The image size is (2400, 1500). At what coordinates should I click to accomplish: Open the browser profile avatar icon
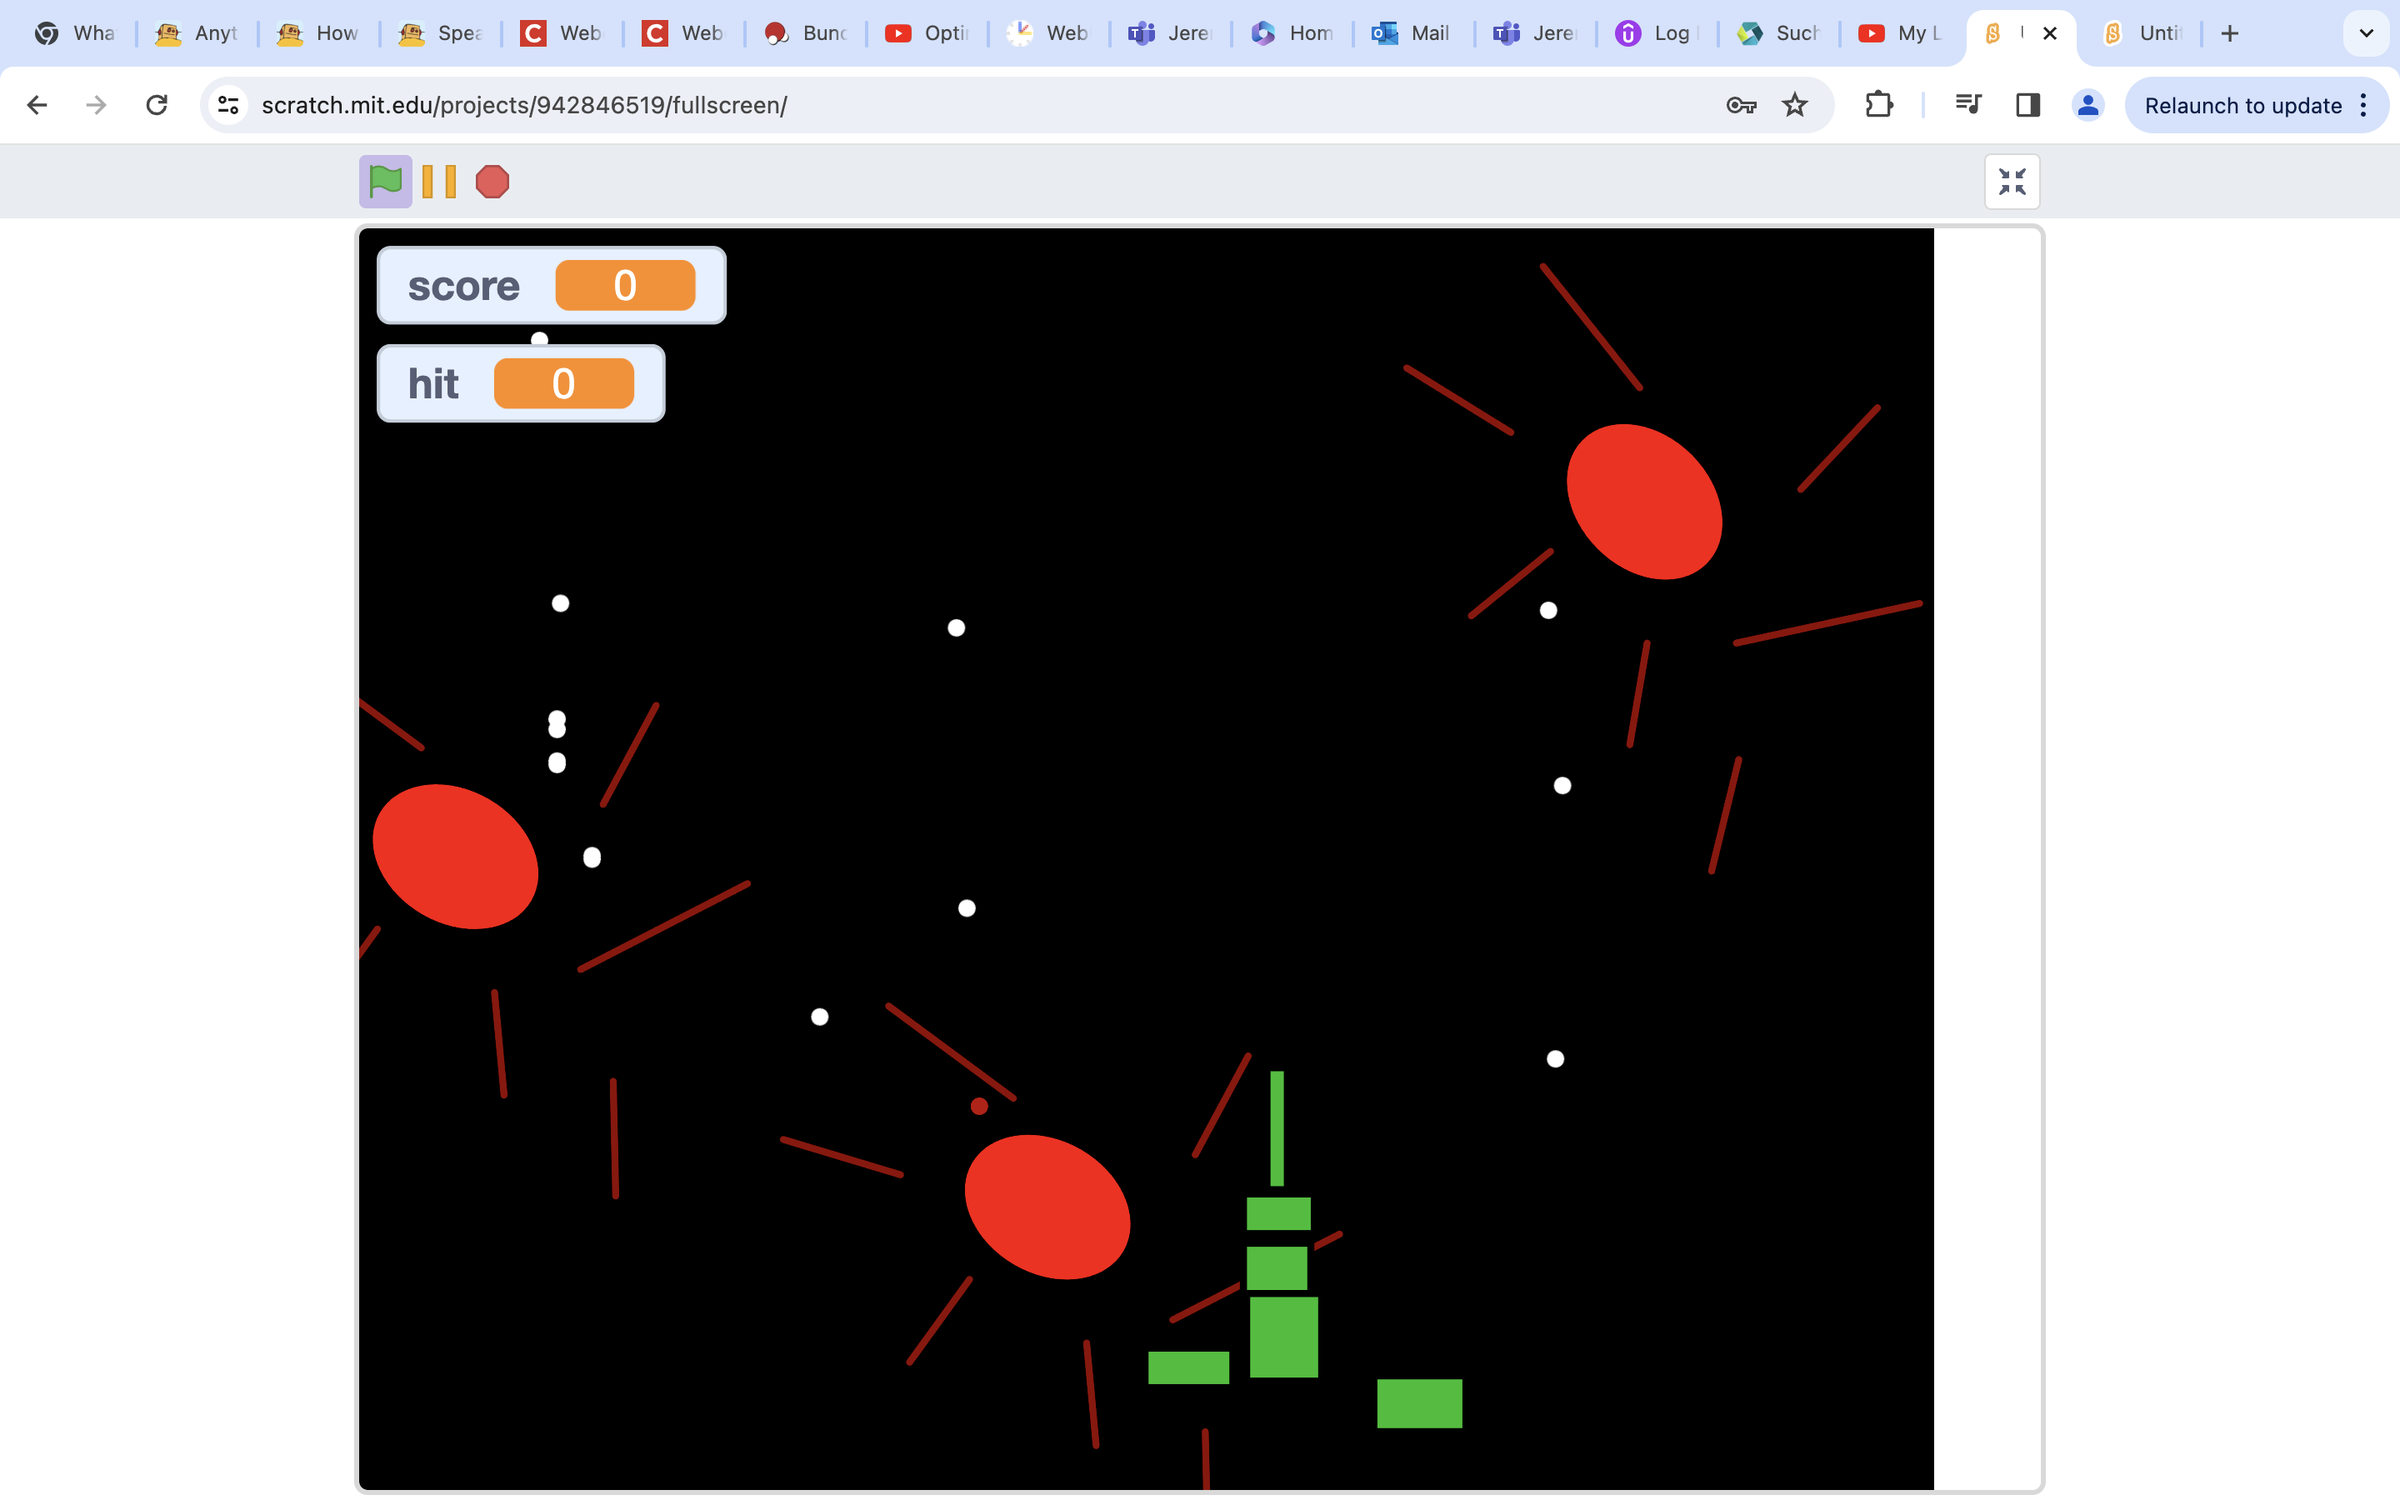click(2087, 104)
